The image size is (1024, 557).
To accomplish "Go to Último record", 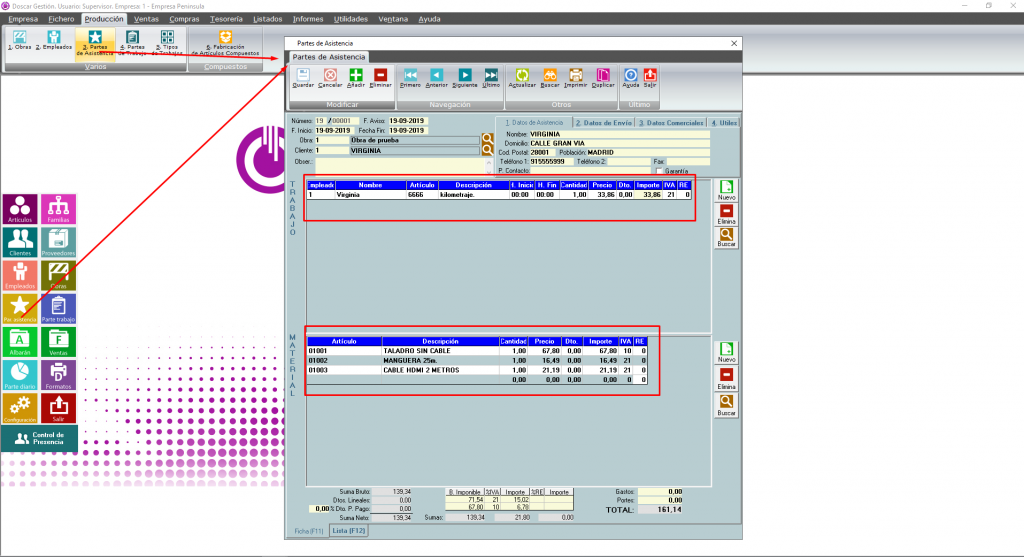I will (491, 78).
